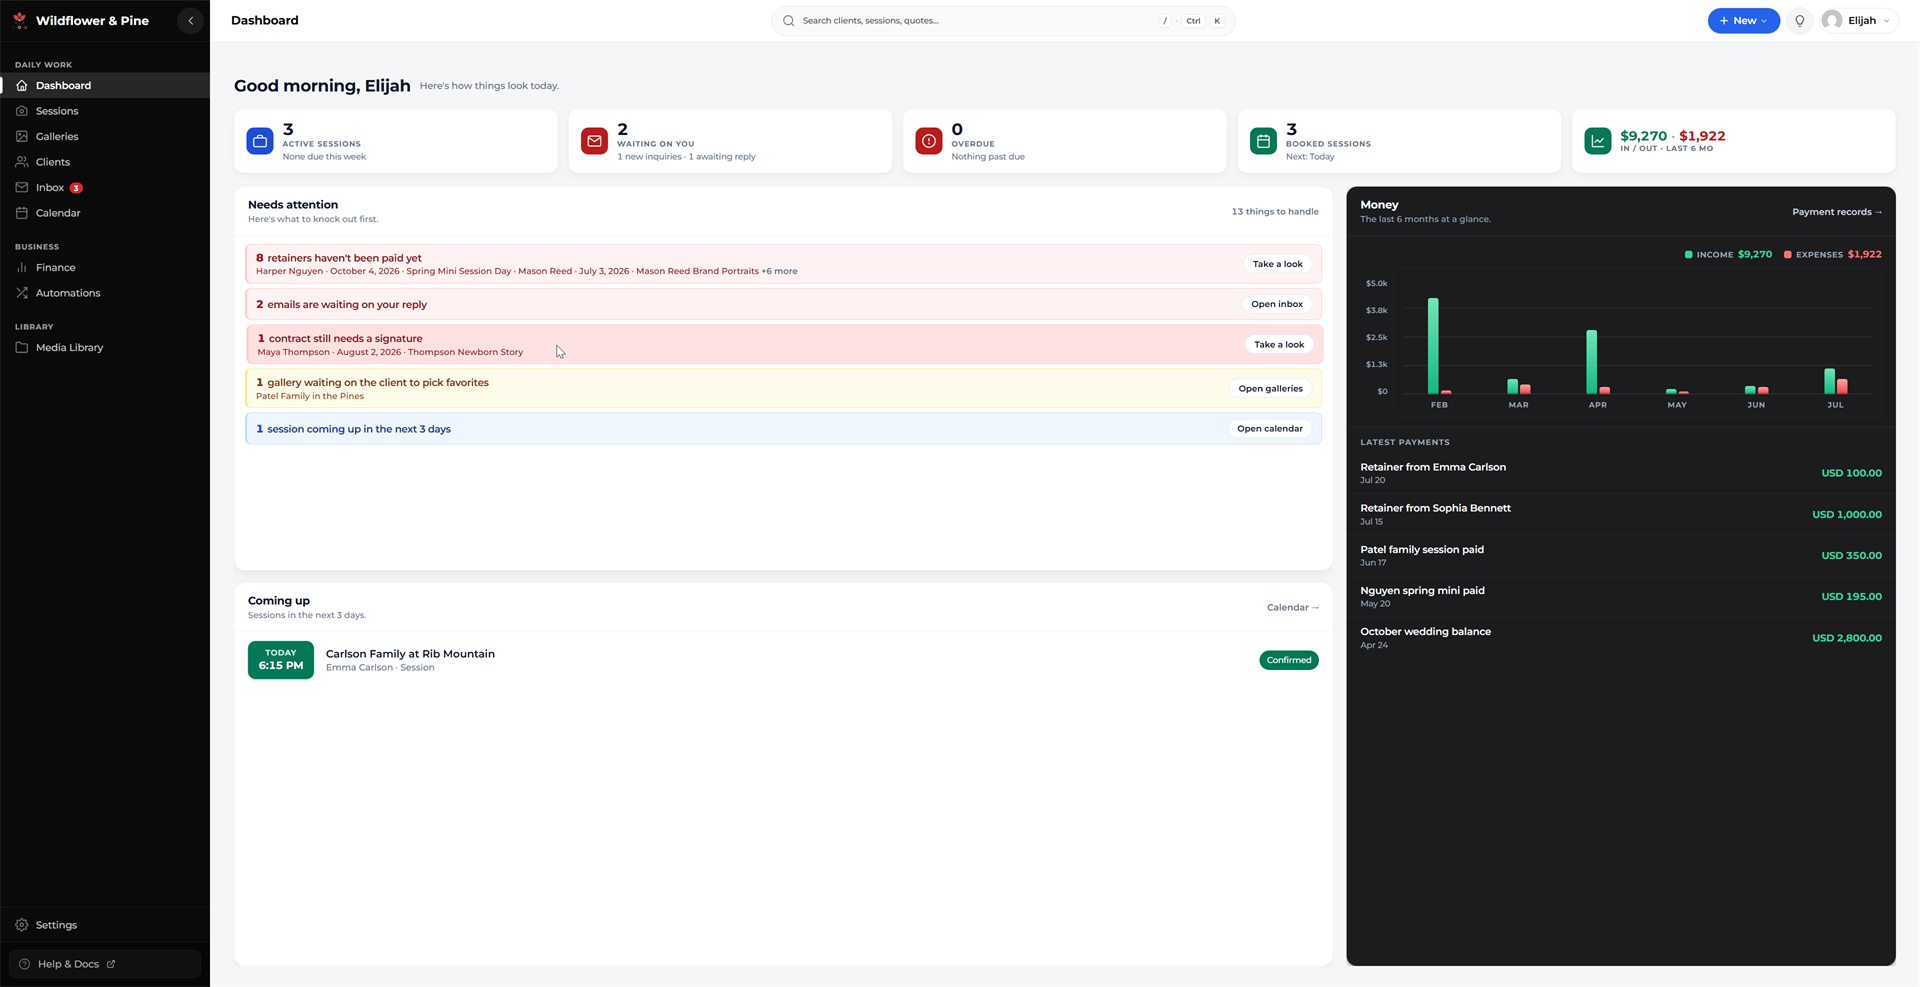
Task: Open the Payment records → link
Action: [x=1837, y=212]
